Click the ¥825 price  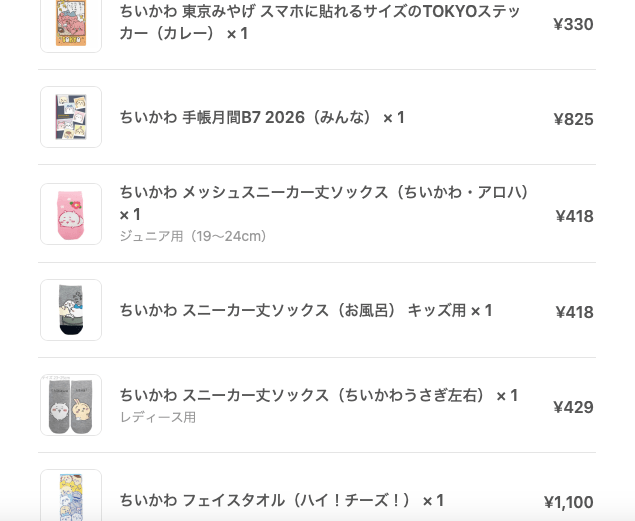pos(573,119)
